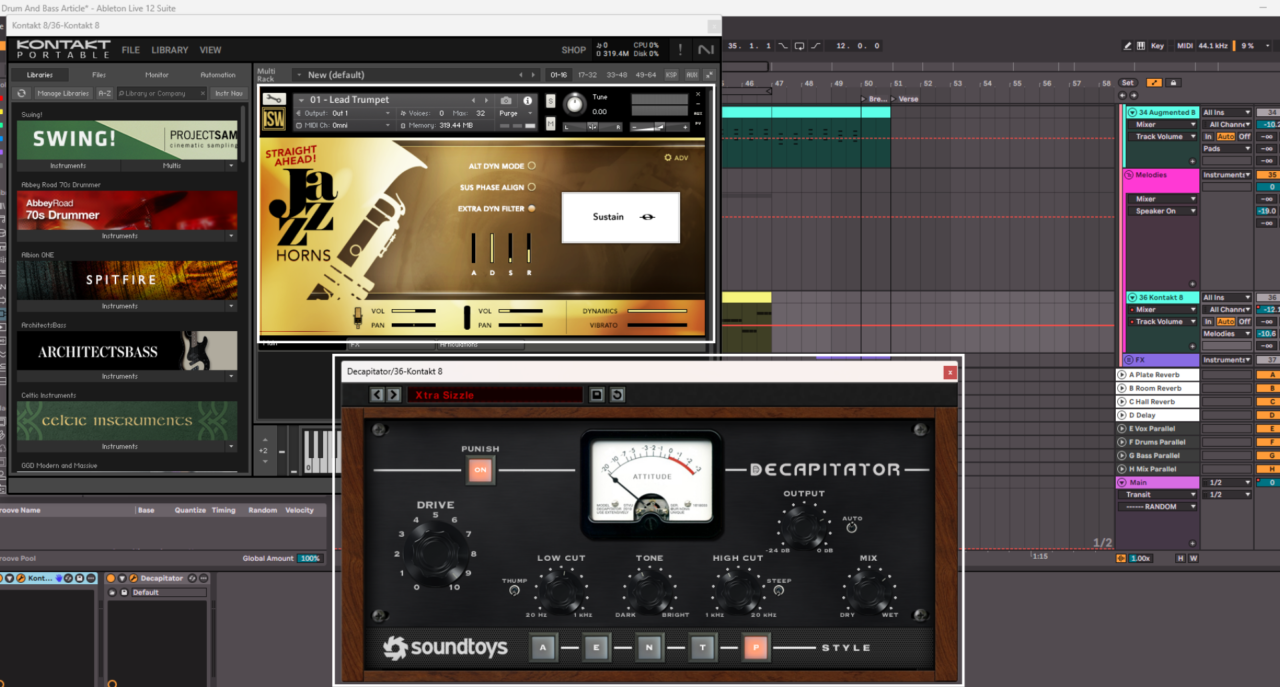
Task: Click the Native Instruments logo icon
Action: click(706, 49)
